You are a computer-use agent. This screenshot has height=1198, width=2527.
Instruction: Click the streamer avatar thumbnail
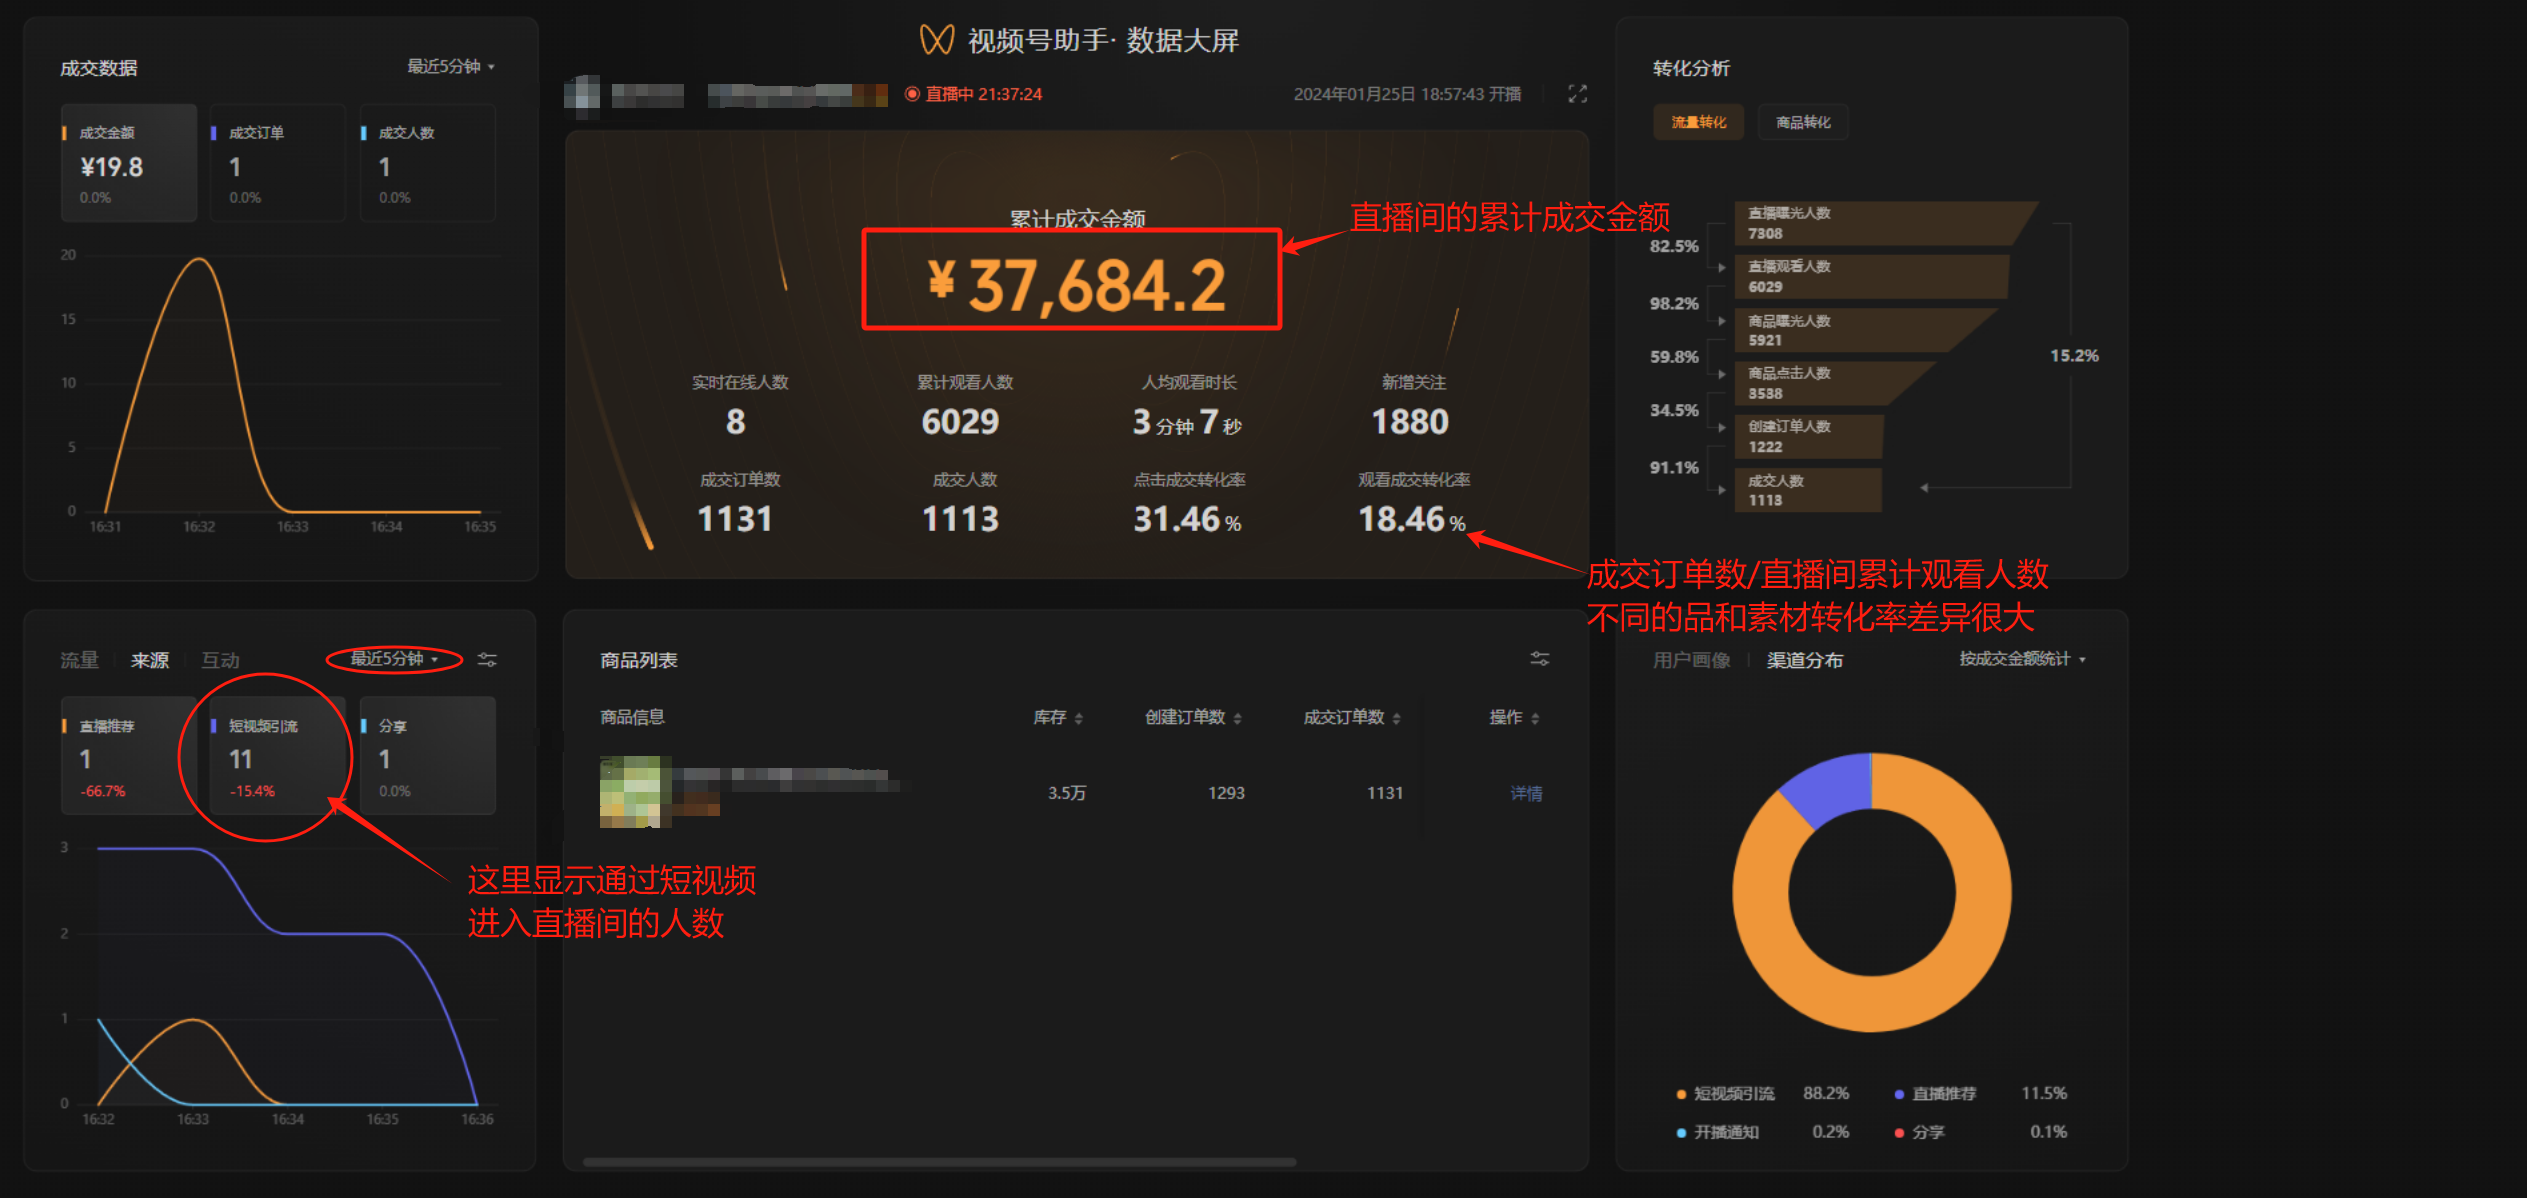[582, 94]
